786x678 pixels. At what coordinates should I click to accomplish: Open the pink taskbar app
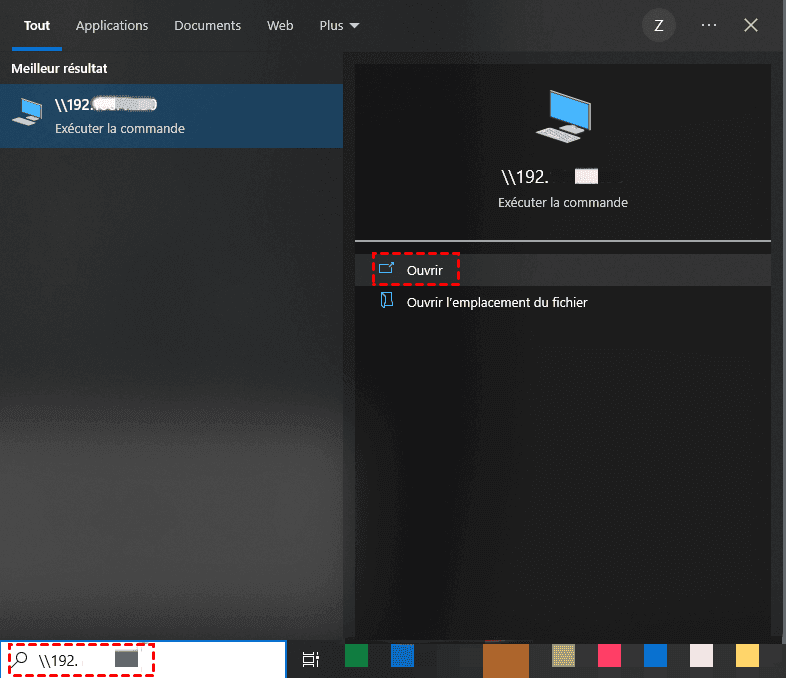[609, 655]
